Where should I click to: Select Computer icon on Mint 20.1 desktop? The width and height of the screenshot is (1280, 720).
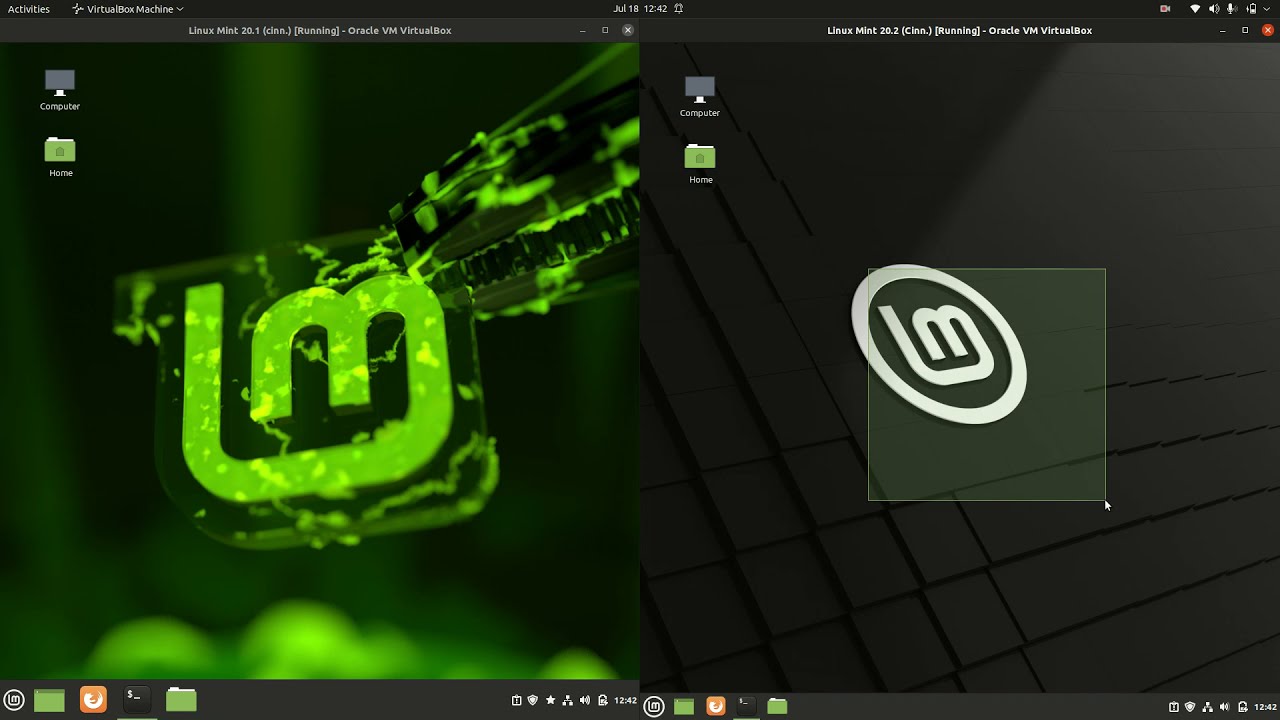60,89
